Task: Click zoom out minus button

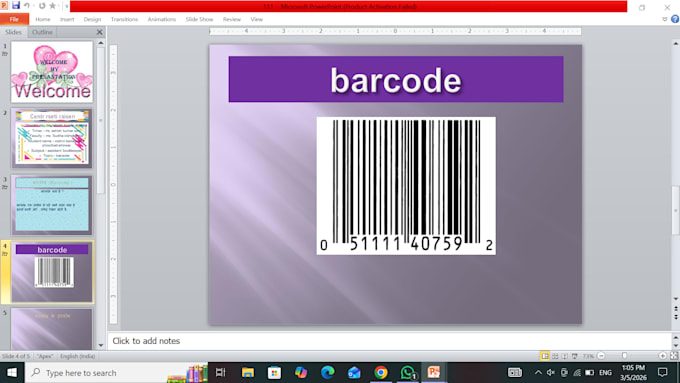Action: [601, 356]
